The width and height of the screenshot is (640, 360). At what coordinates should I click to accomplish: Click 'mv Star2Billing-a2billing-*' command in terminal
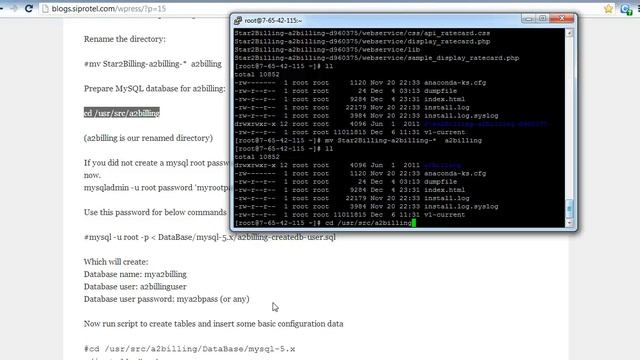(403, 140)
